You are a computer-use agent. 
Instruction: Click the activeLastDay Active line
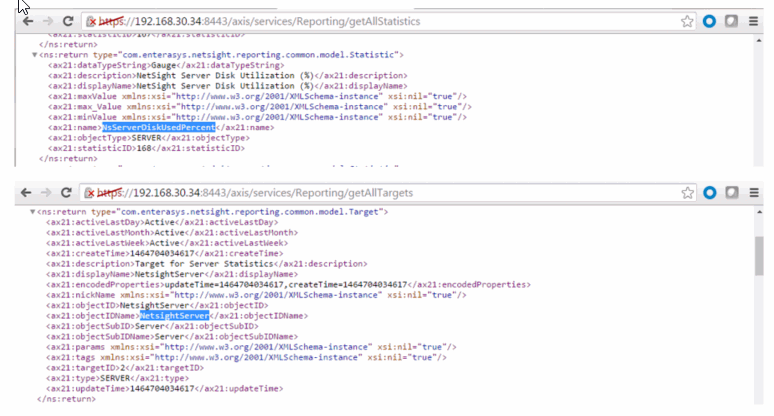tap(162, 222)
